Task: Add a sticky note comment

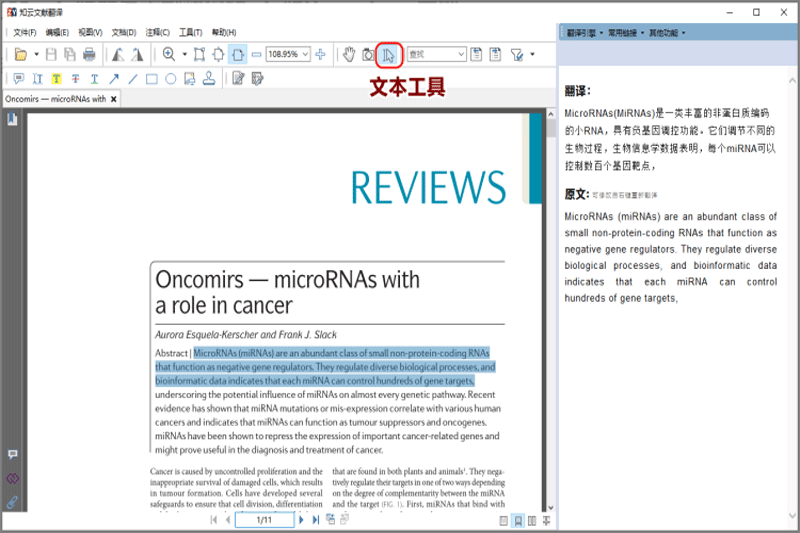Action: coord(19,79)
